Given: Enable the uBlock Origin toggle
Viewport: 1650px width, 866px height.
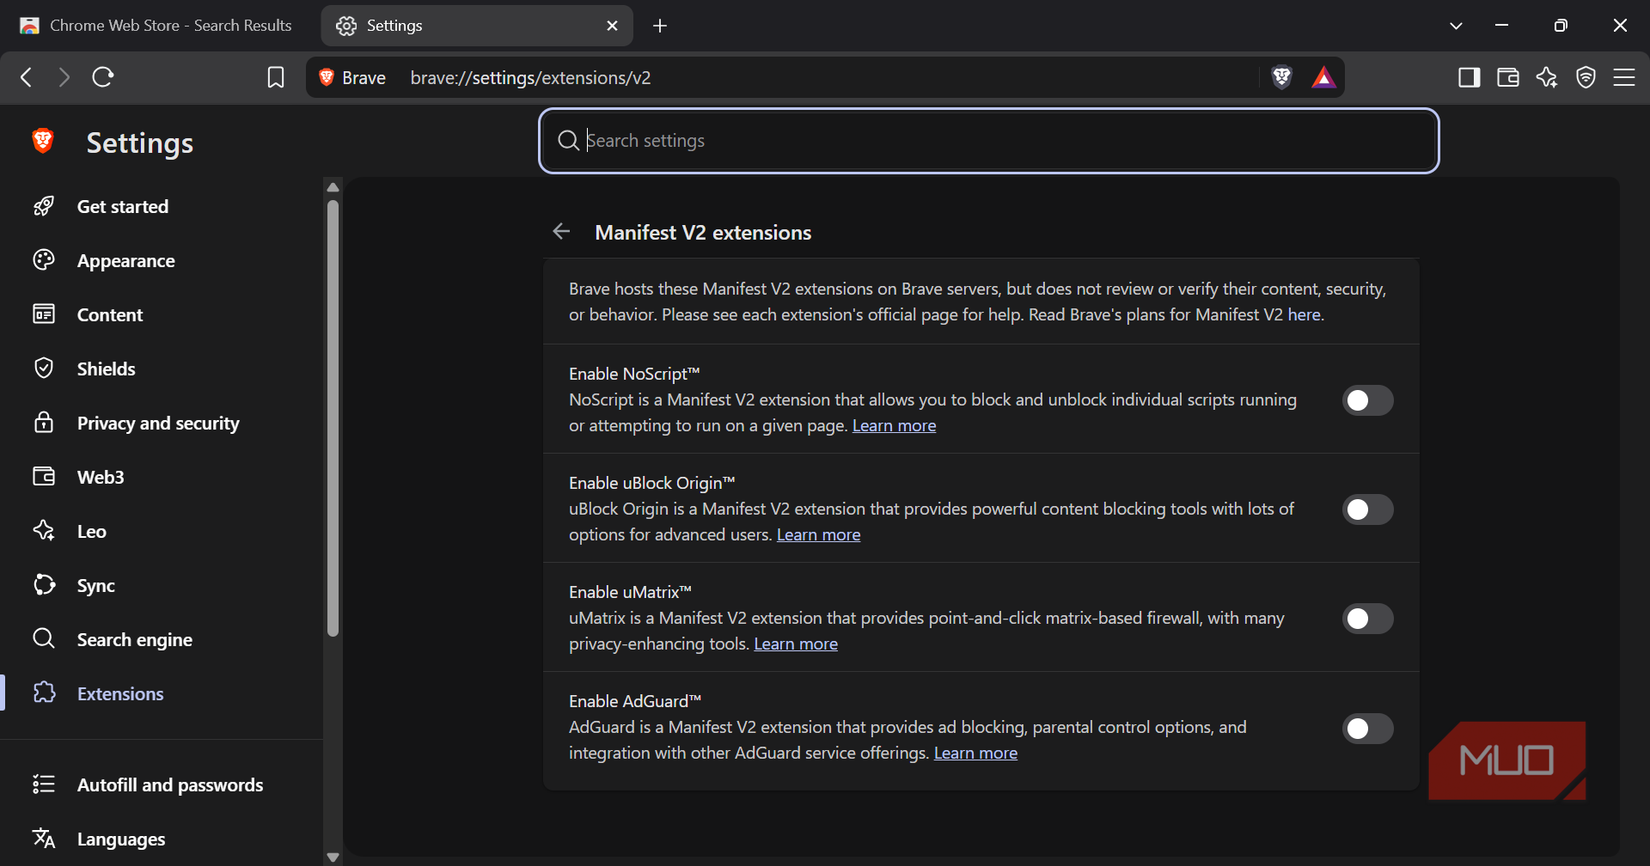Looking at the screenshot, I should tap(1367, 510).
